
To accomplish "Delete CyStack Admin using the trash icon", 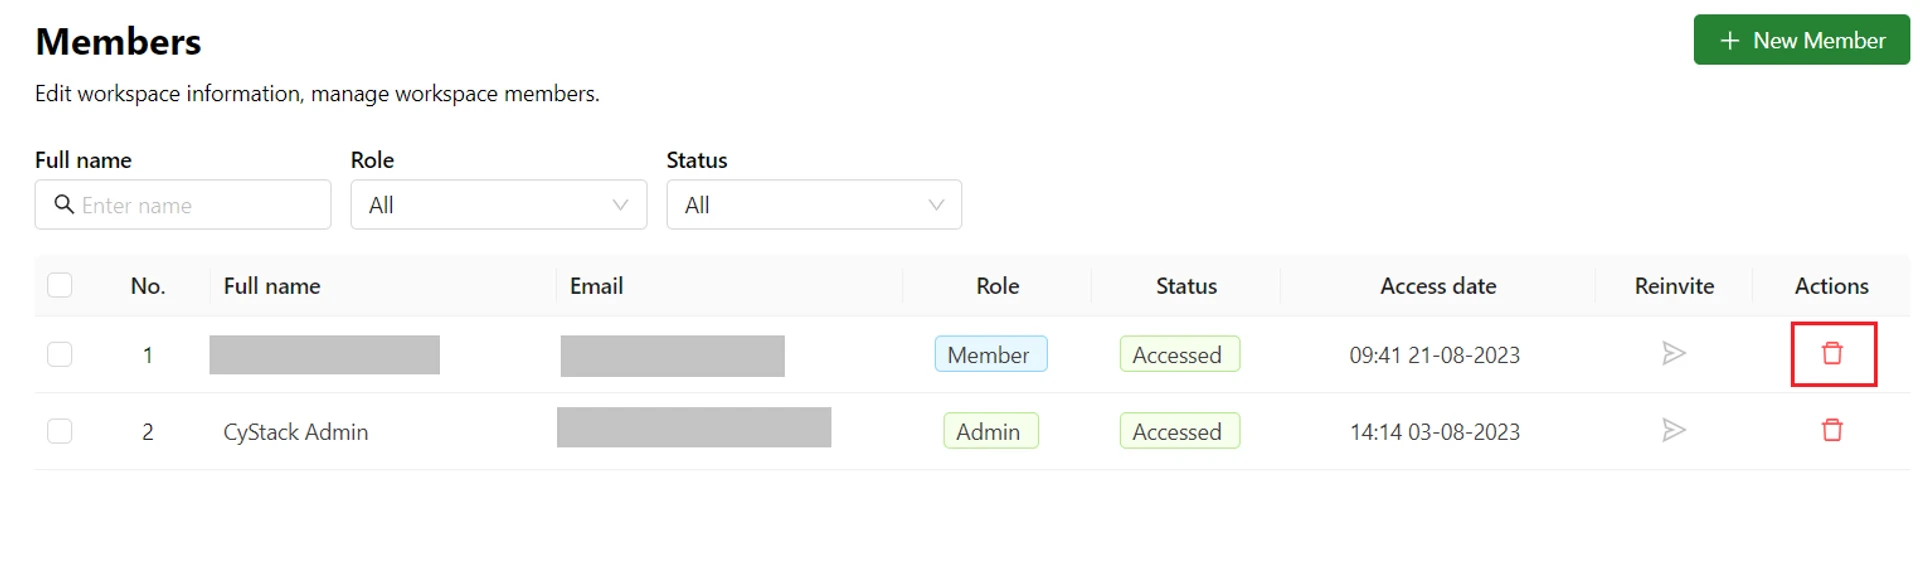I will [x=1833, y=430].
